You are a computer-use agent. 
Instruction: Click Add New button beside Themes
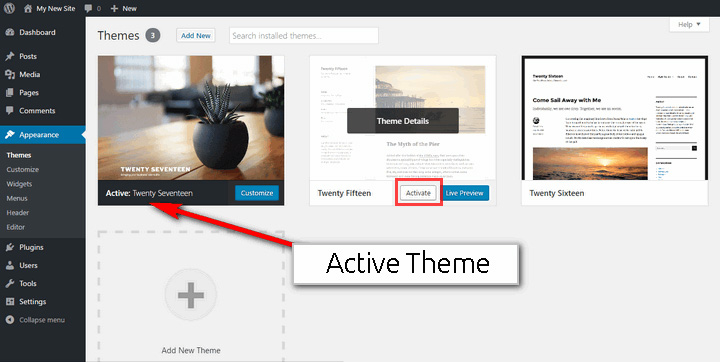pos(196,35)
